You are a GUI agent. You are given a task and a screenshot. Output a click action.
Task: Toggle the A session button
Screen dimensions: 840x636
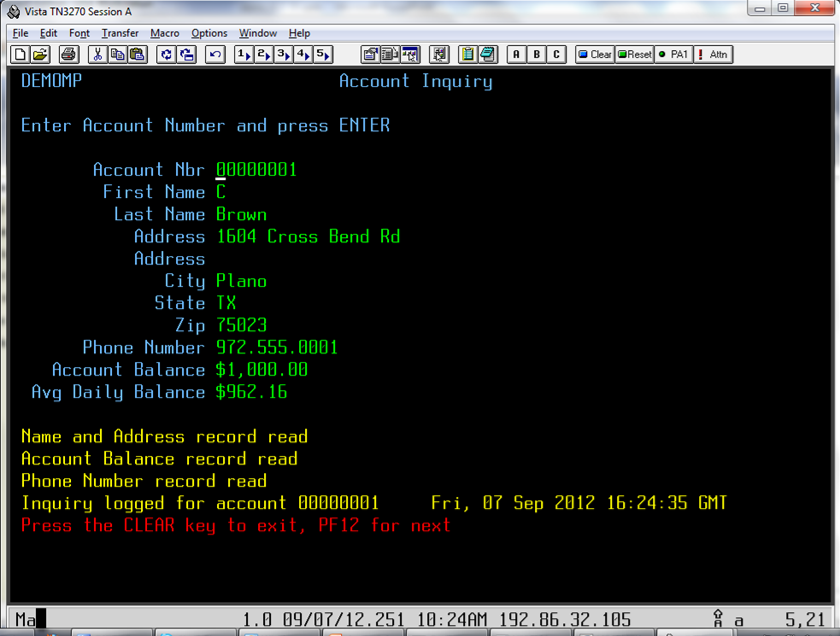(x=516, y=54)
